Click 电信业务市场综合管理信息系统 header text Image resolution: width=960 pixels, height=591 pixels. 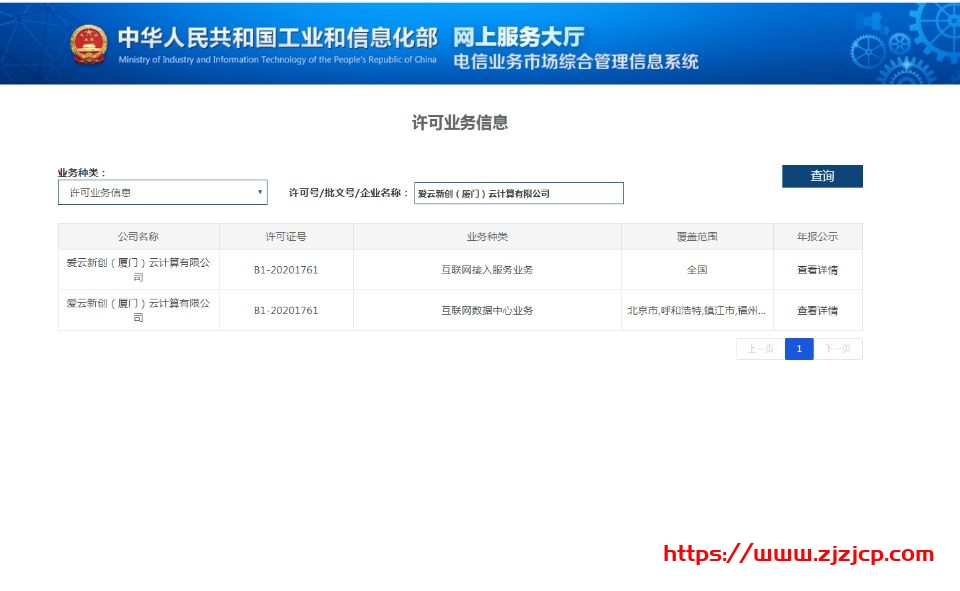click(576, 62)
